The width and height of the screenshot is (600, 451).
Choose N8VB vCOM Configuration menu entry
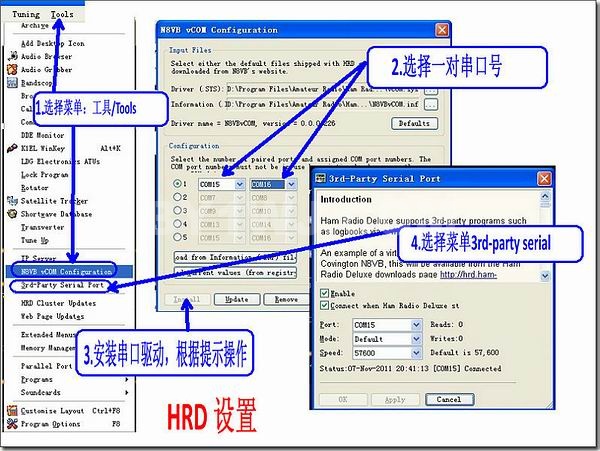click(69, 272)
